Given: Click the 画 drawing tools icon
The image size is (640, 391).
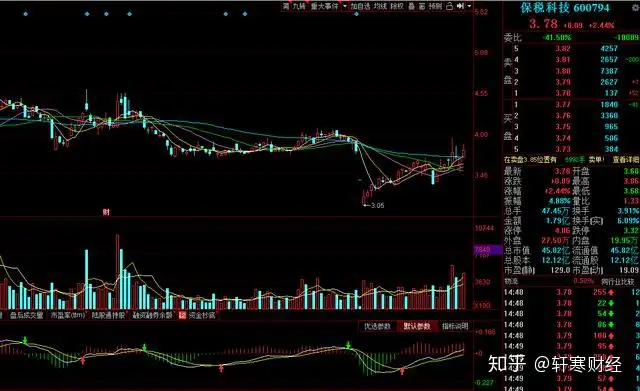Looking at the screenshot, I should (422, 6).
